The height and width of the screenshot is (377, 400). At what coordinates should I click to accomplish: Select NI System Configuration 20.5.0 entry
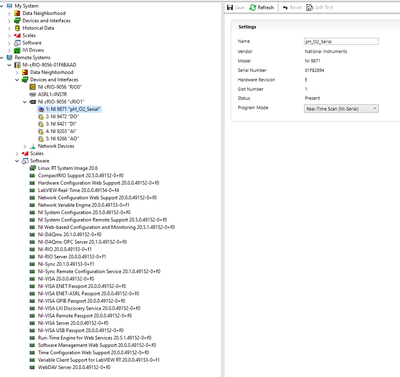click(x=84, y=212)
